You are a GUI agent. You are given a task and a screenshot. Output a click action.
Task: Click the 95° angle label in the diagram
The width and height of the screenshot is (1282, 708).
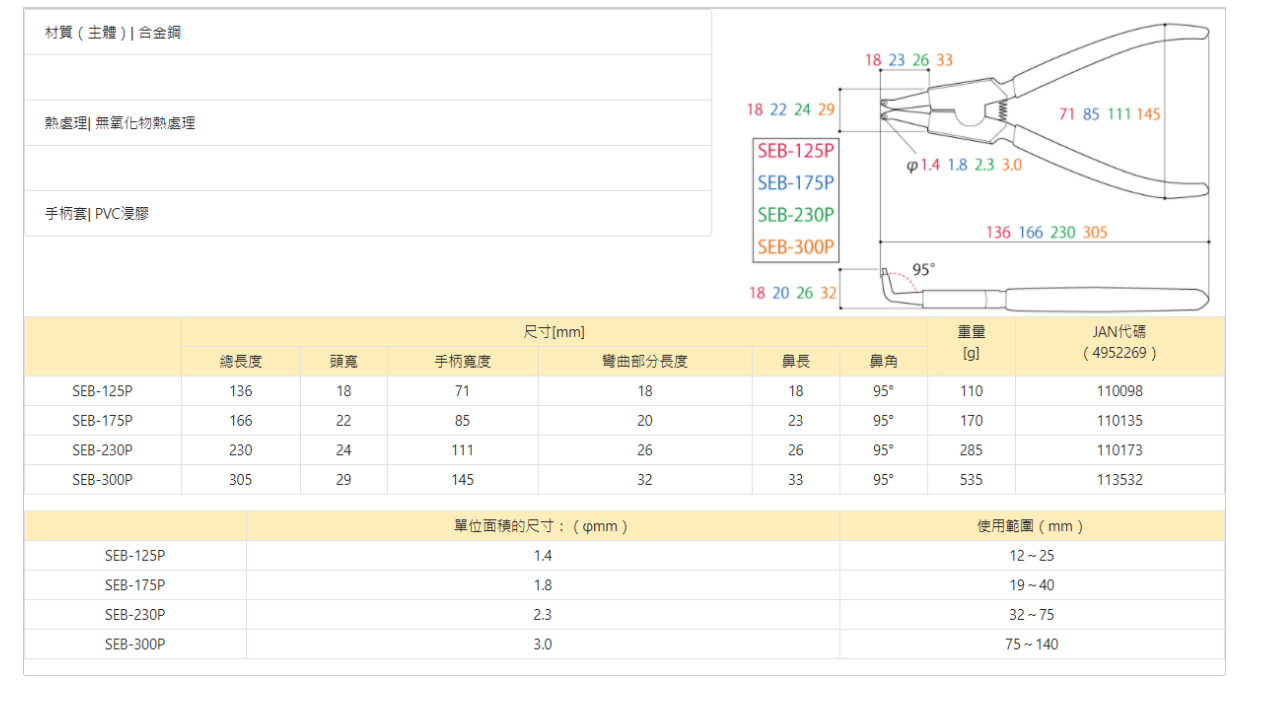923,270
